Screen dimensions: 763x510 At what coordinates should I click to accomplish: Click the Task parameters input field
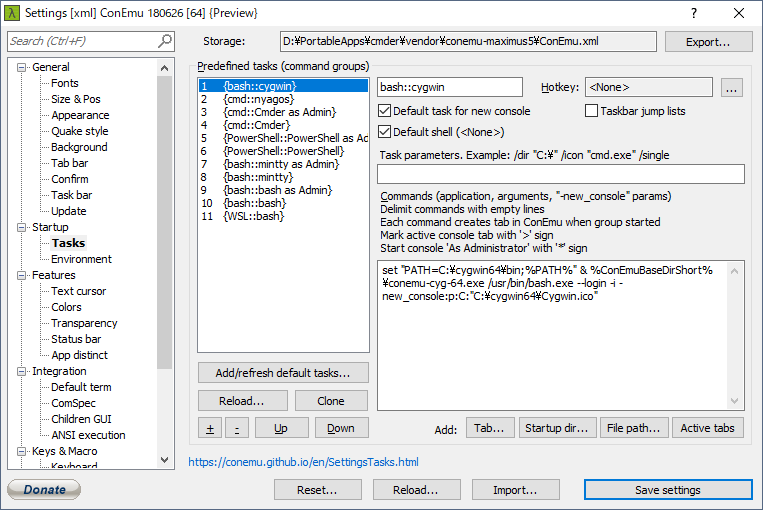click(x=561, y=174)
